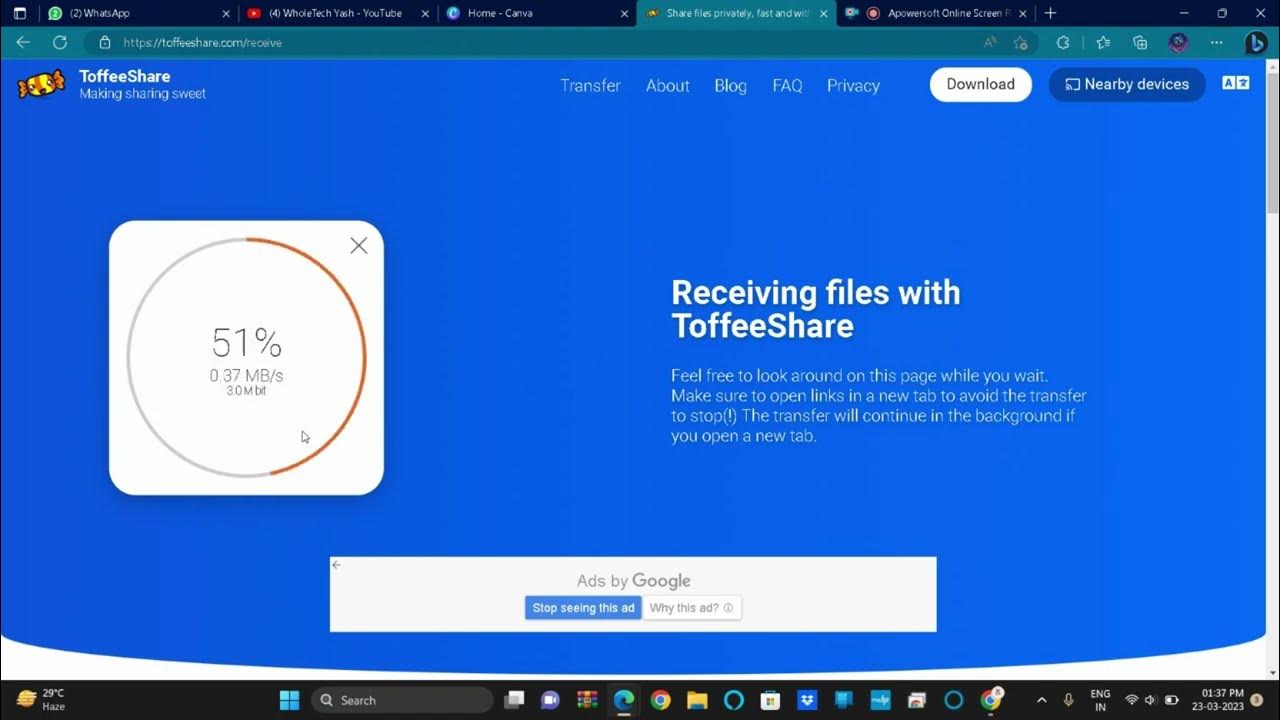
Task: Open the About page link
Action: (667, 86)
